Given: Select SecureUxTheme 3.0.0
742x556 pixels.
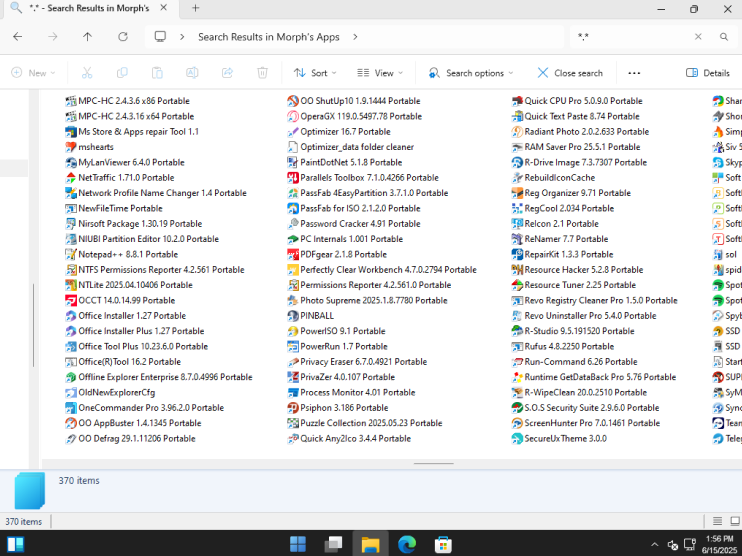Looking at the screenshot, I should [559, 438].
